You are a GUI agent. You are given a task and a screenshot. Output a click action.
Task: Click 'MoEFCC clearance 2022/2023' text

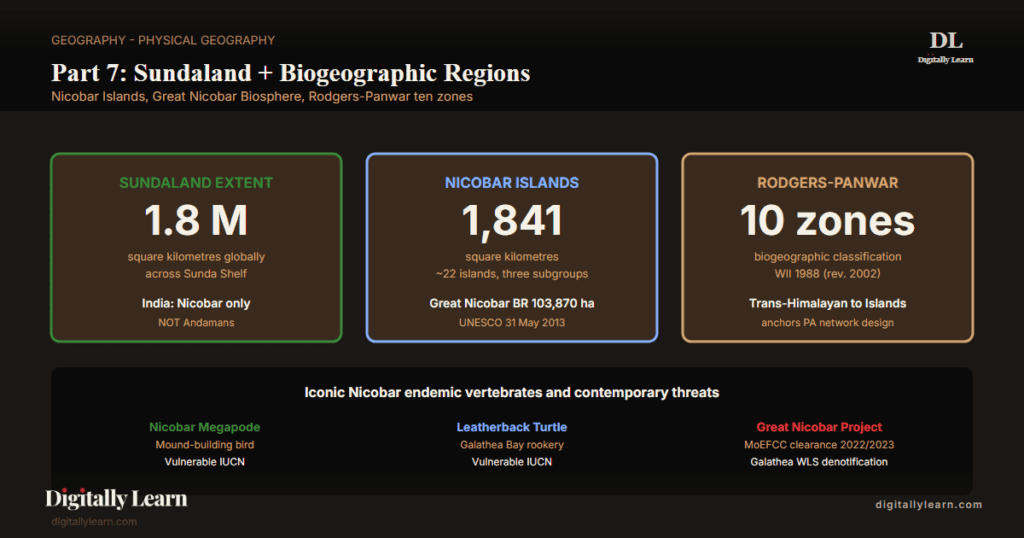819,445
